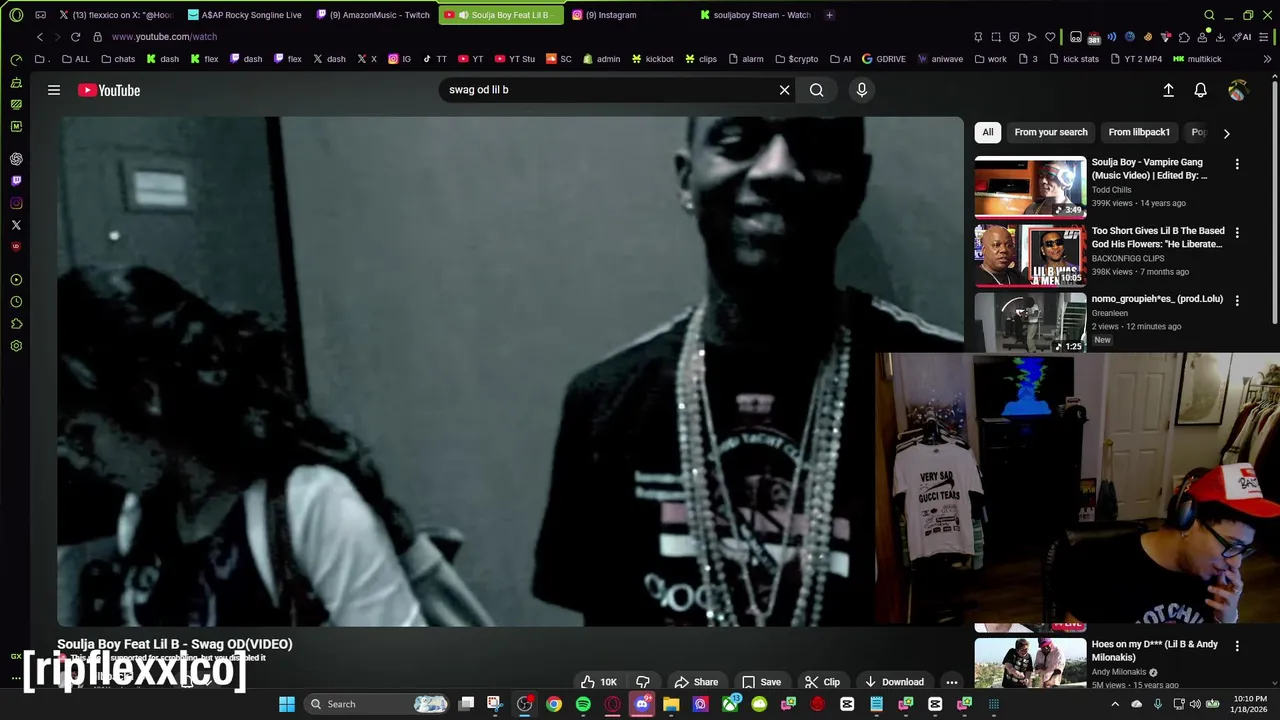This screenshot has height=720, width=1280.
Task: Click the tab search icon in title bar
Action: coord(1209,15)
